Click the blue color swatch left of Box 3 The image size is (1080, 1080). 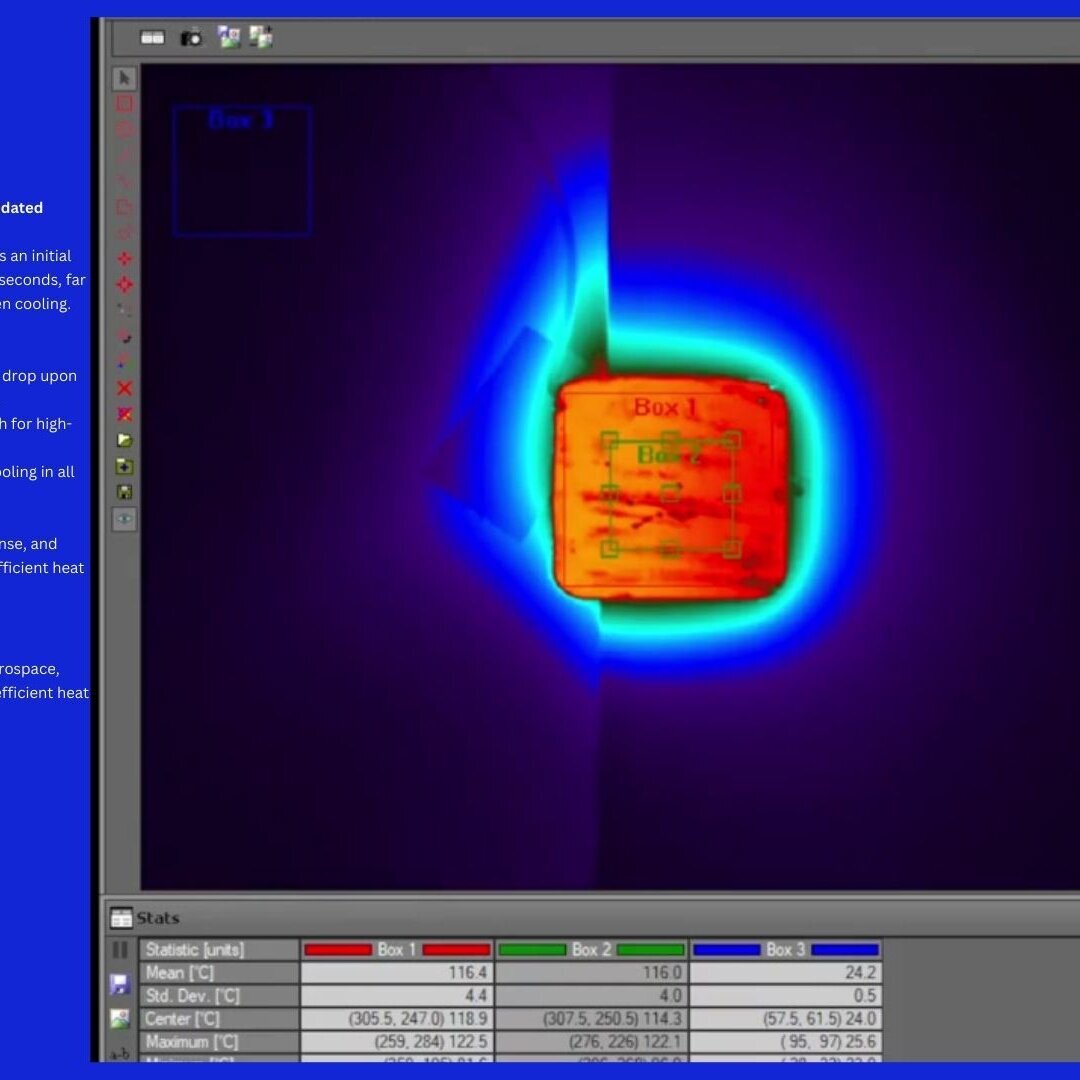pyautogui.click(x=727, y=950)
